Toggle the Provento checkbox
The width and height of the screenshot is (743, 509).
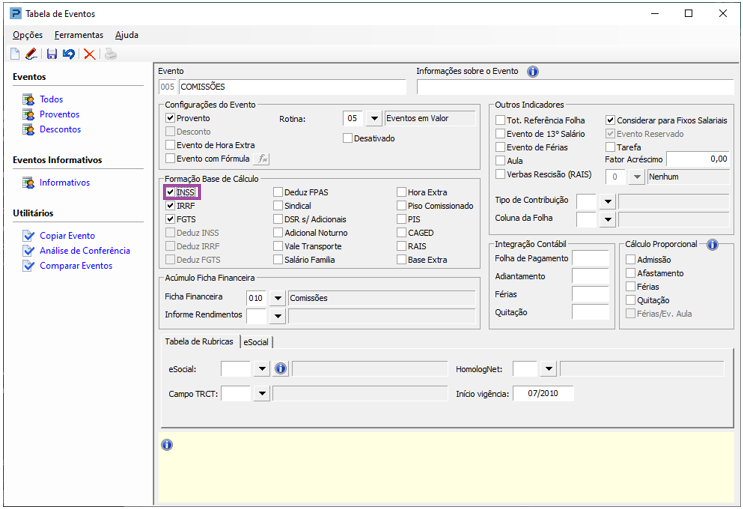(x=170, y=118)
